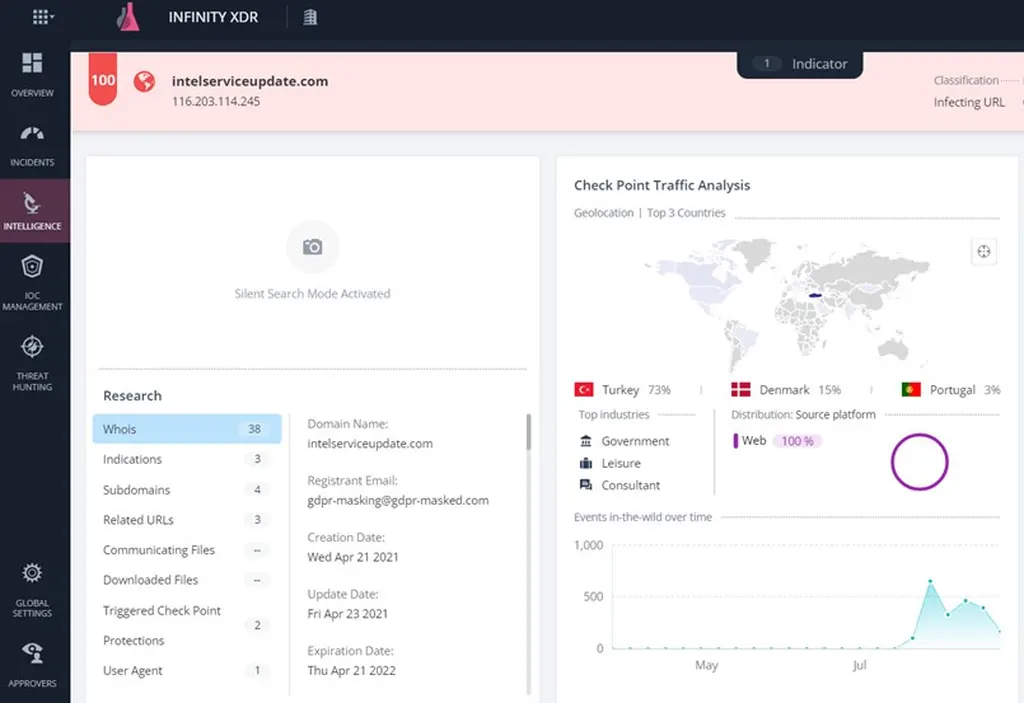Click the Infinity XDR flask logo
This screenshot has width=1024, height=703.
129,17
